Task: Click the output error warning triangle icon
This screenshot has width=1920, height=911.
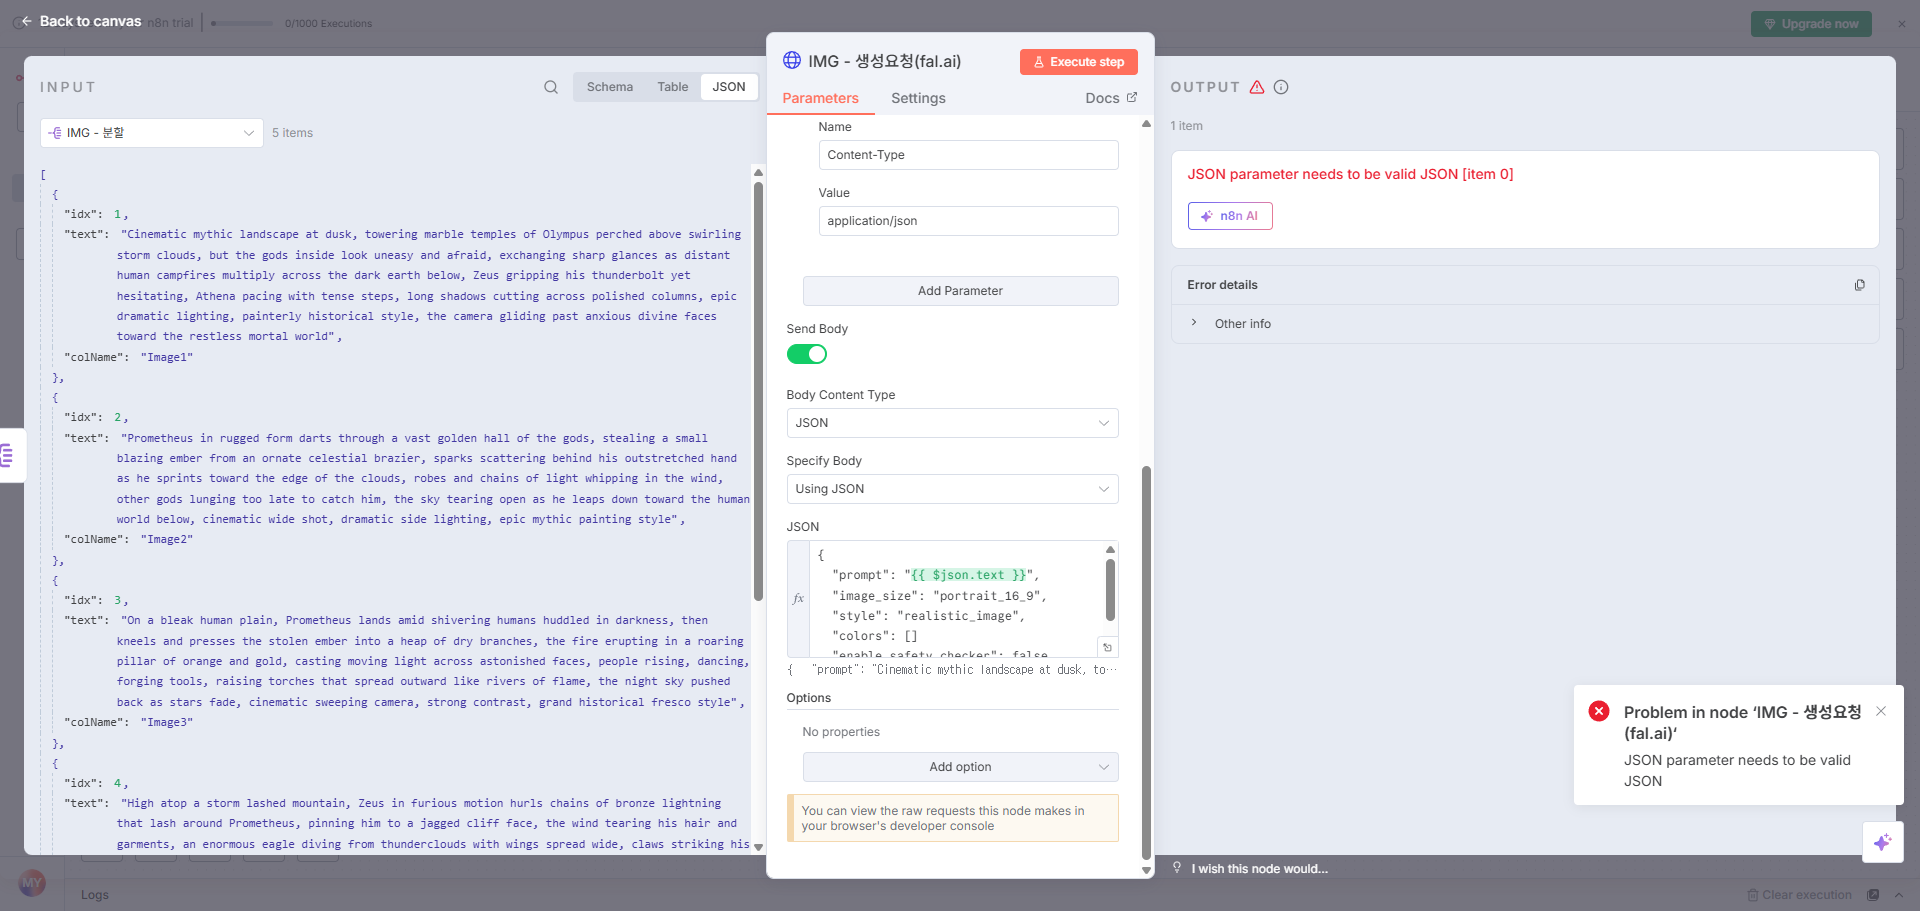Action: 1257,87
